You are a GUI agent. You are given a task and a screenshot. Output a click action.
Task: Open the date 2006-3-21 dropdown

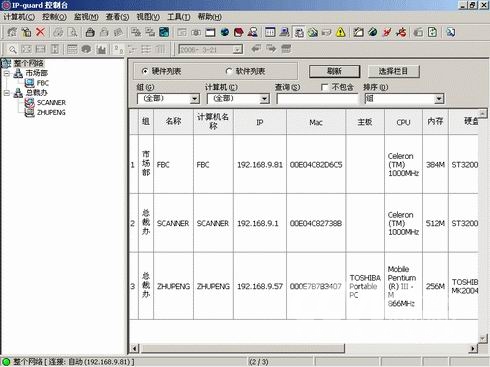[237, 50]
